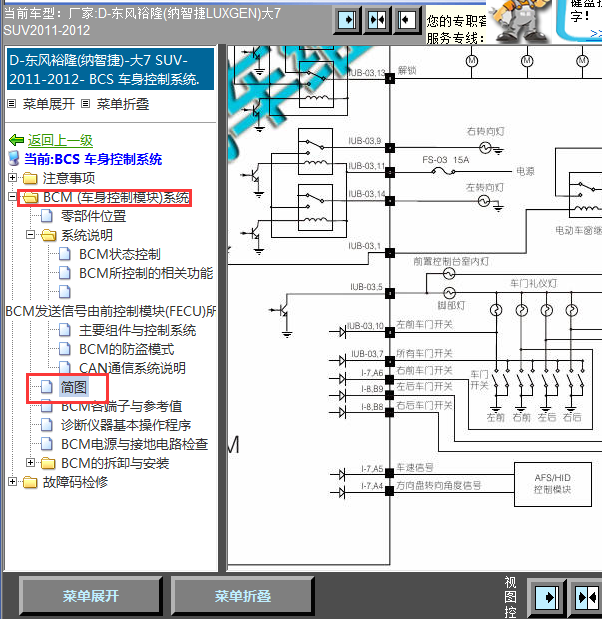Open BCM的防盗模式 document
This screenshot has height=619, width=602.
(126, 349)
